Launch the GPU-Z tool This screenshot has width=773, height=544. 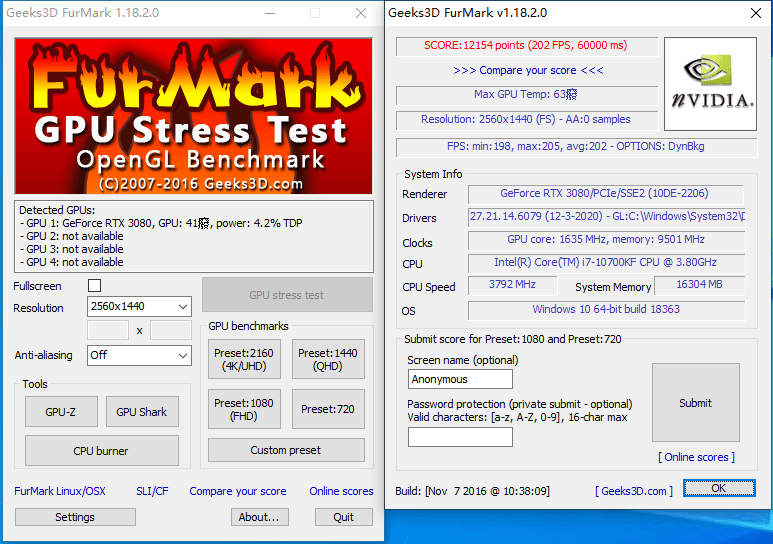(60, 412)
